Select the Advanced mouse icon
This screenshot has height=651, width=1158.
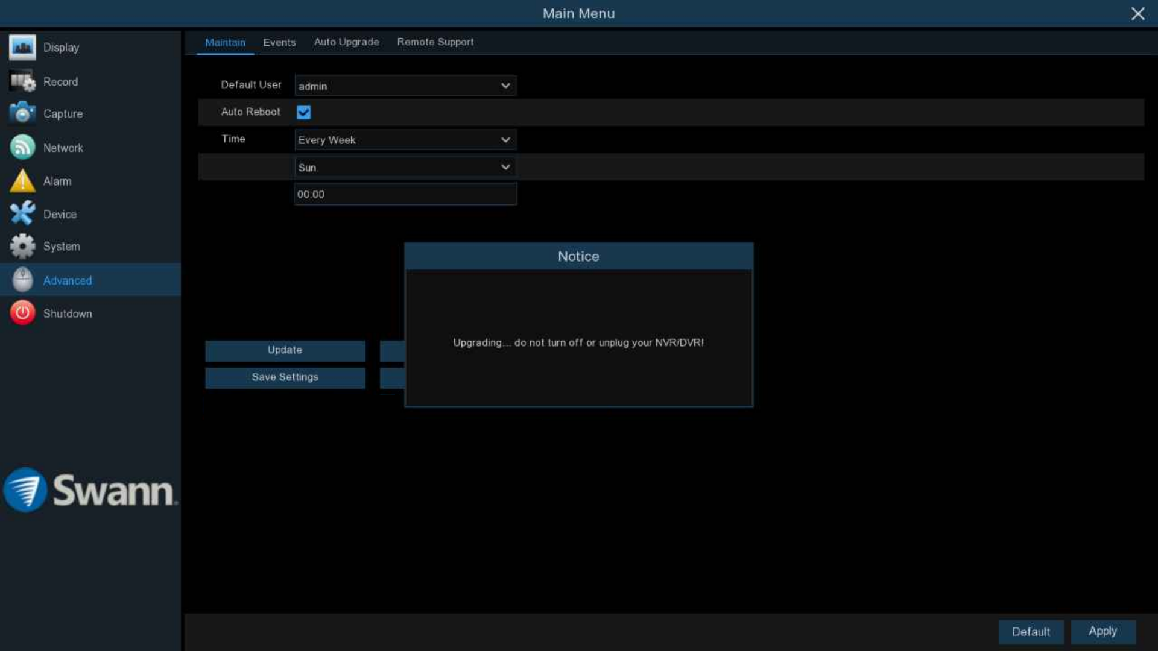tap(22, 279)
